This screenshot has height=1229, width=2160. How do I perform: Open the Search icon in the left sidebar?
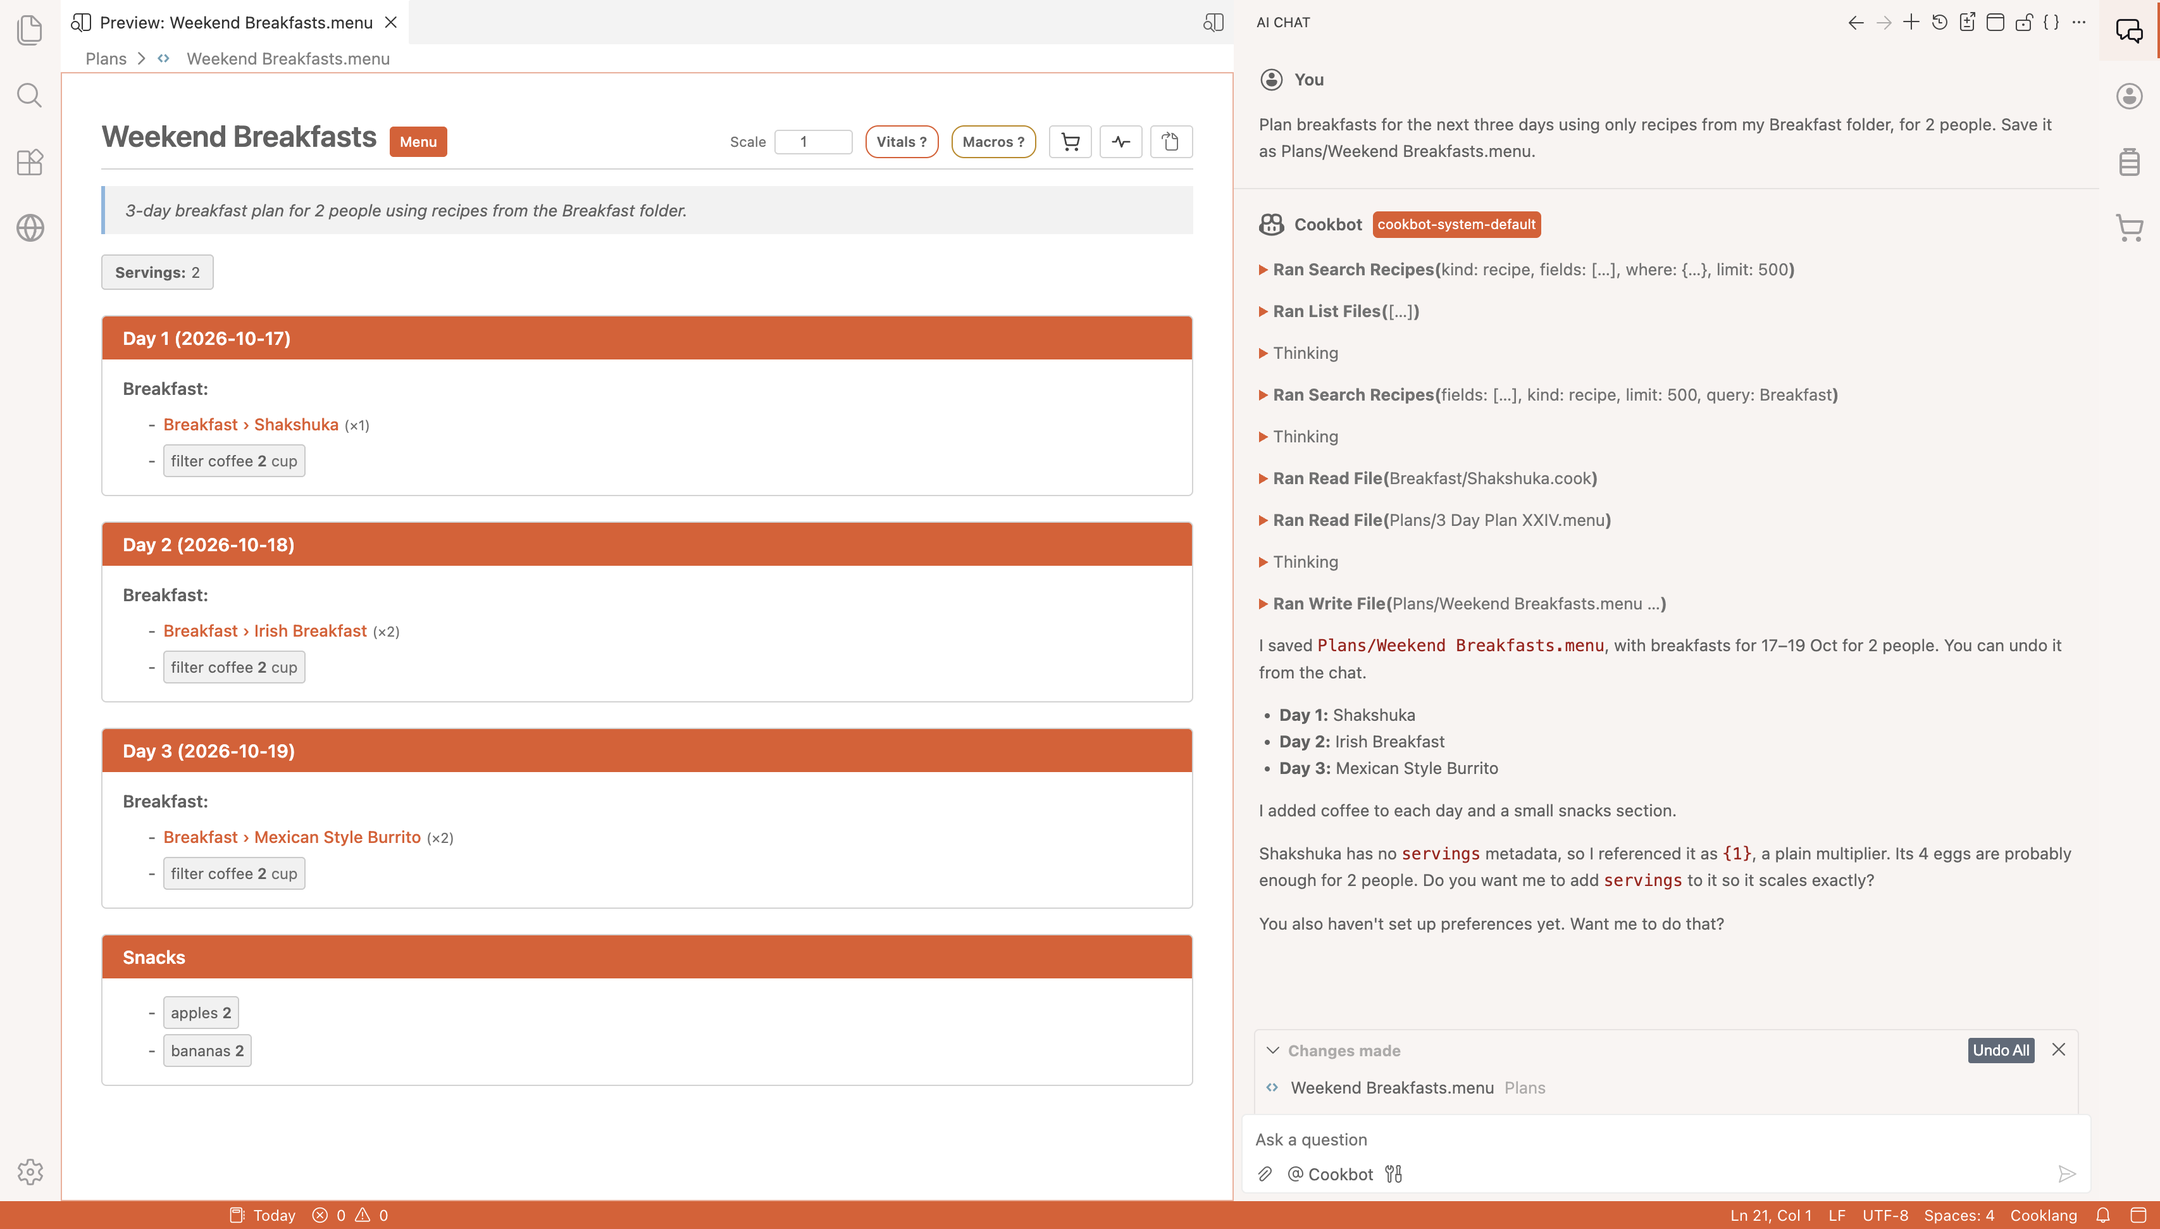pyautogui.click(x=30, y=96)
